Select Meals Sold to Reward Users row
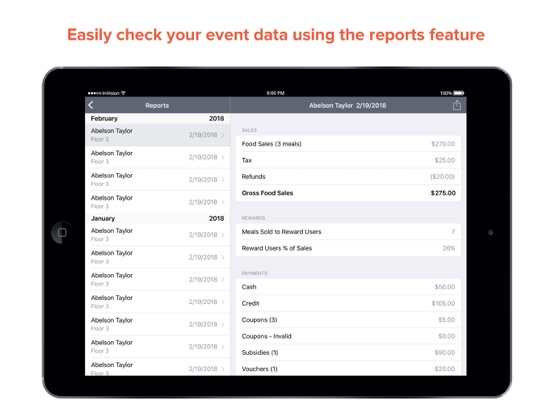The height and width of the screenshot is (414, 552). coord(348,232)
